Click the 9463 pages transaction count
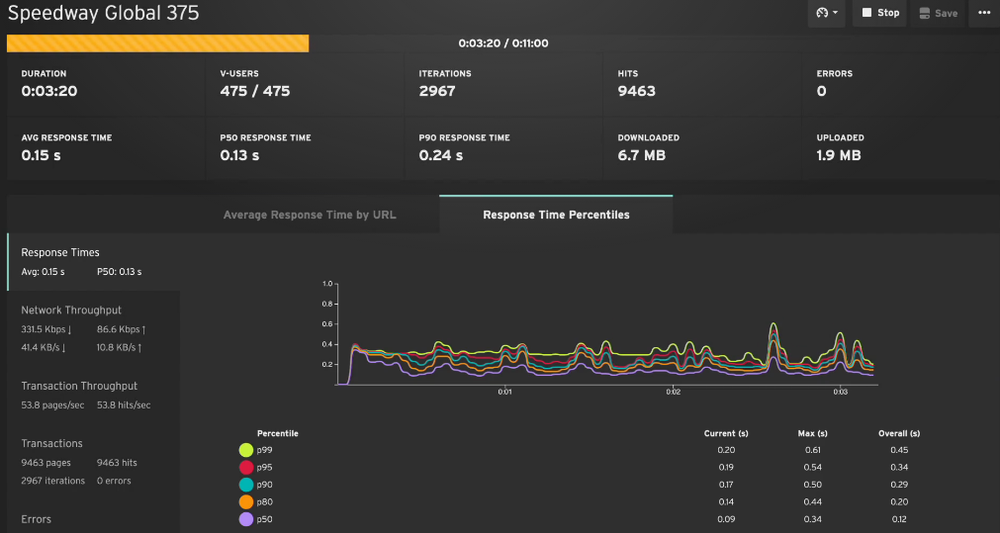The height and width of the screenshot is (533, 1000). (x=46, y=463)
